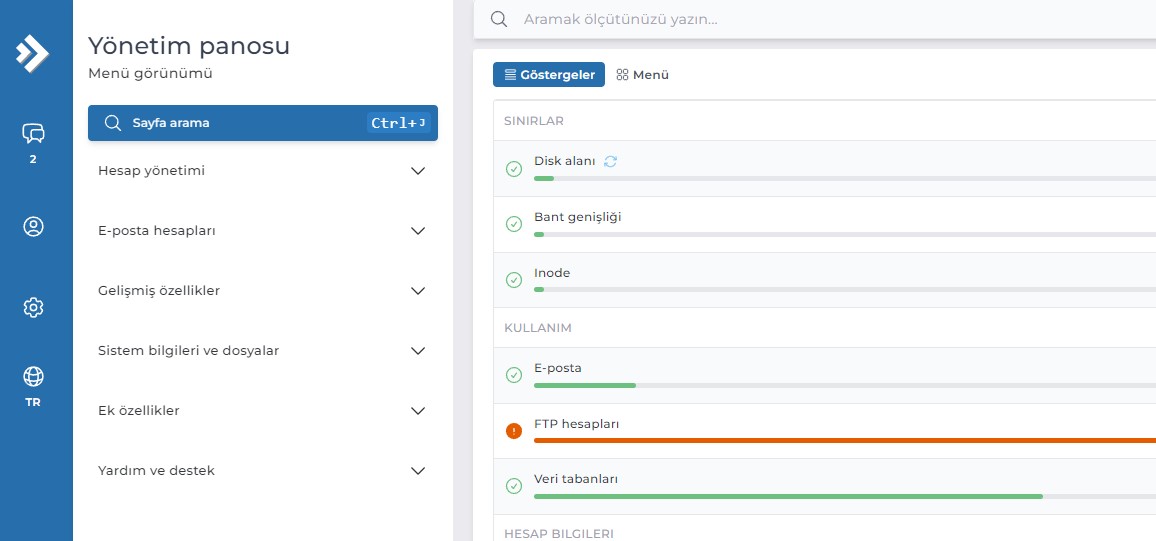Expand the Yardım ve destek section
This screenshot has height=541, width=1156.
click(262, 470)
